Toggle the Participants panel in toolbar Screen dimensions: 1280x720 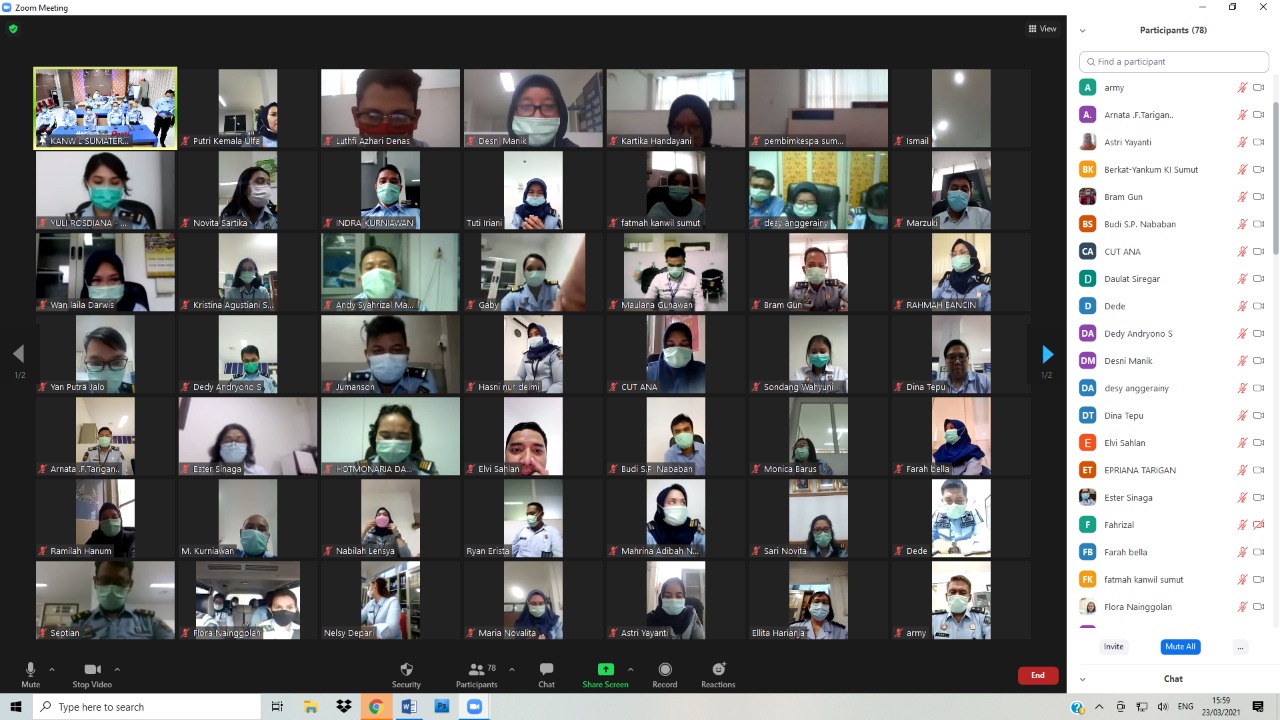(476, 670)
